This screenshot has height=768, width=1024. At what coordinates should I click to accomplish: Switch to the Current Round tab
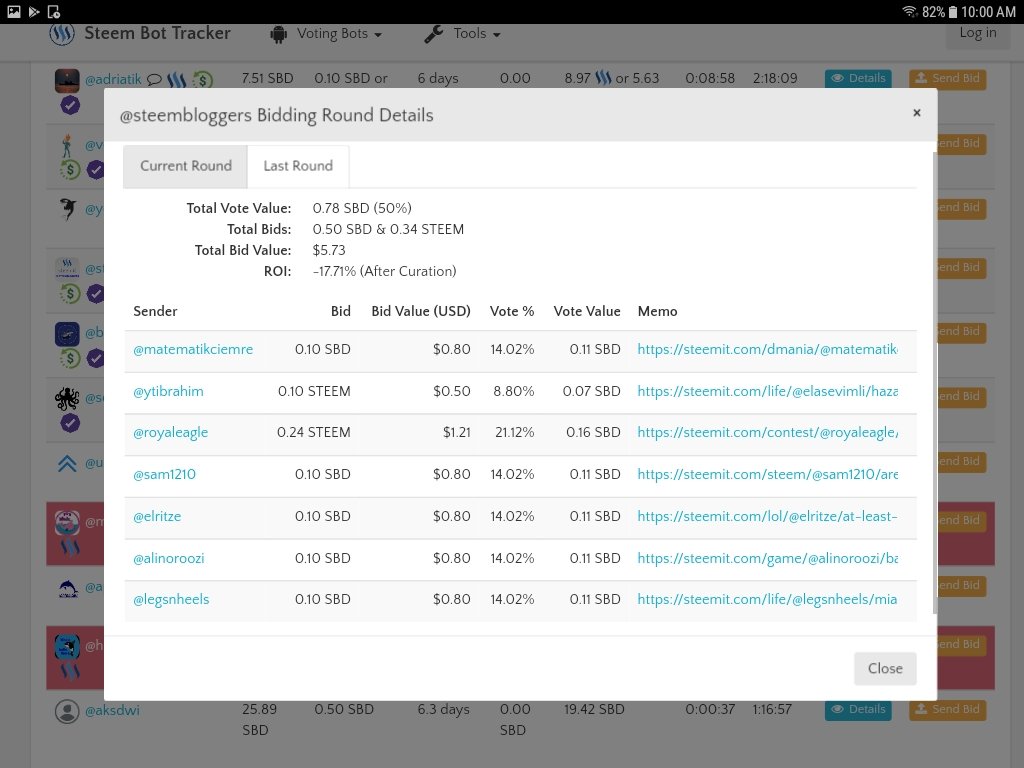(185, 166)
